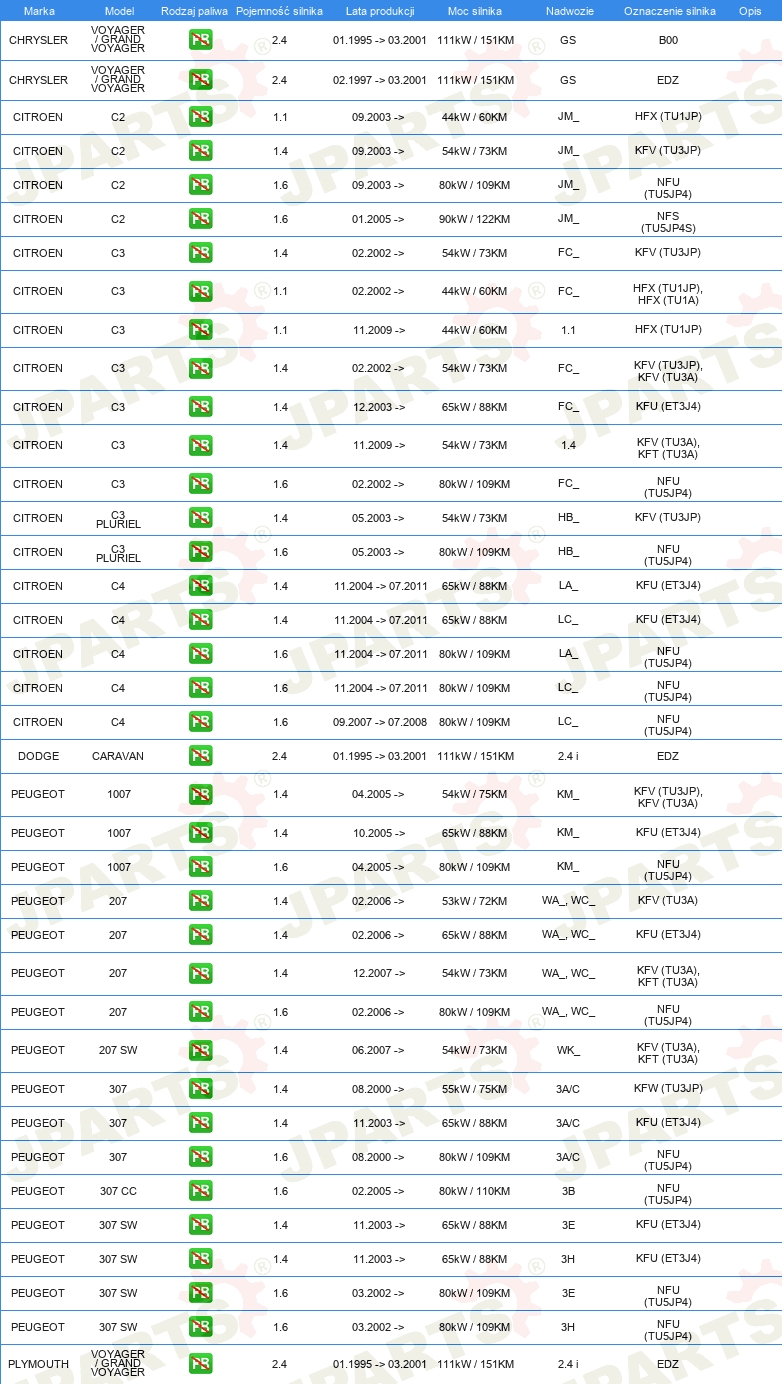
Task: Click the petrol icon in Chrysler Voyager EDZ row
Action: click(200, 80)
